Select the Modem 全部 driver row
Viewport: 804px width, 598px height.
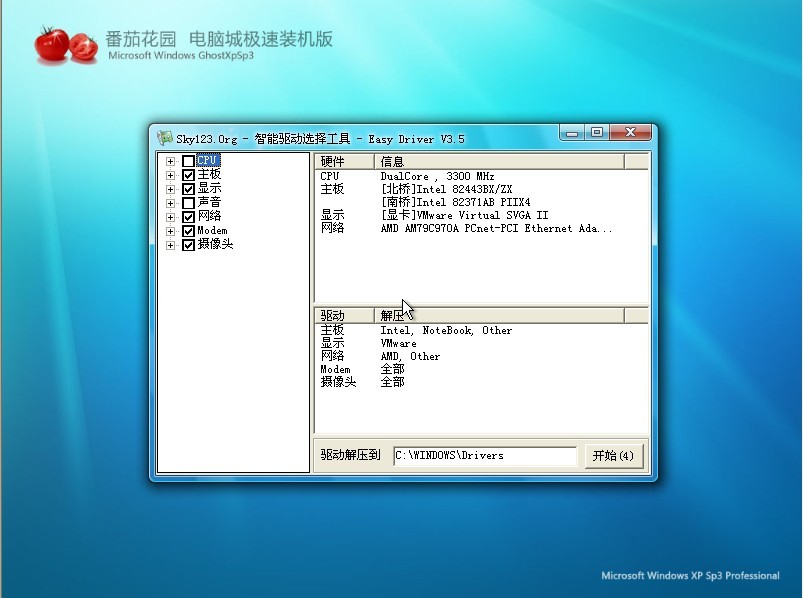[481, 369]
